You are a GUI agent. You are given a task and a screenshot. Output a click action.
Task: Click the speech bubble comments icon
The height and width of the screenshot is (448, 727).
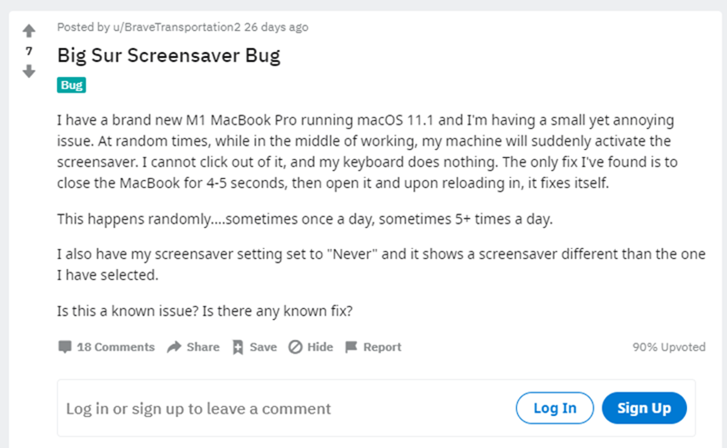pos(64,347)
